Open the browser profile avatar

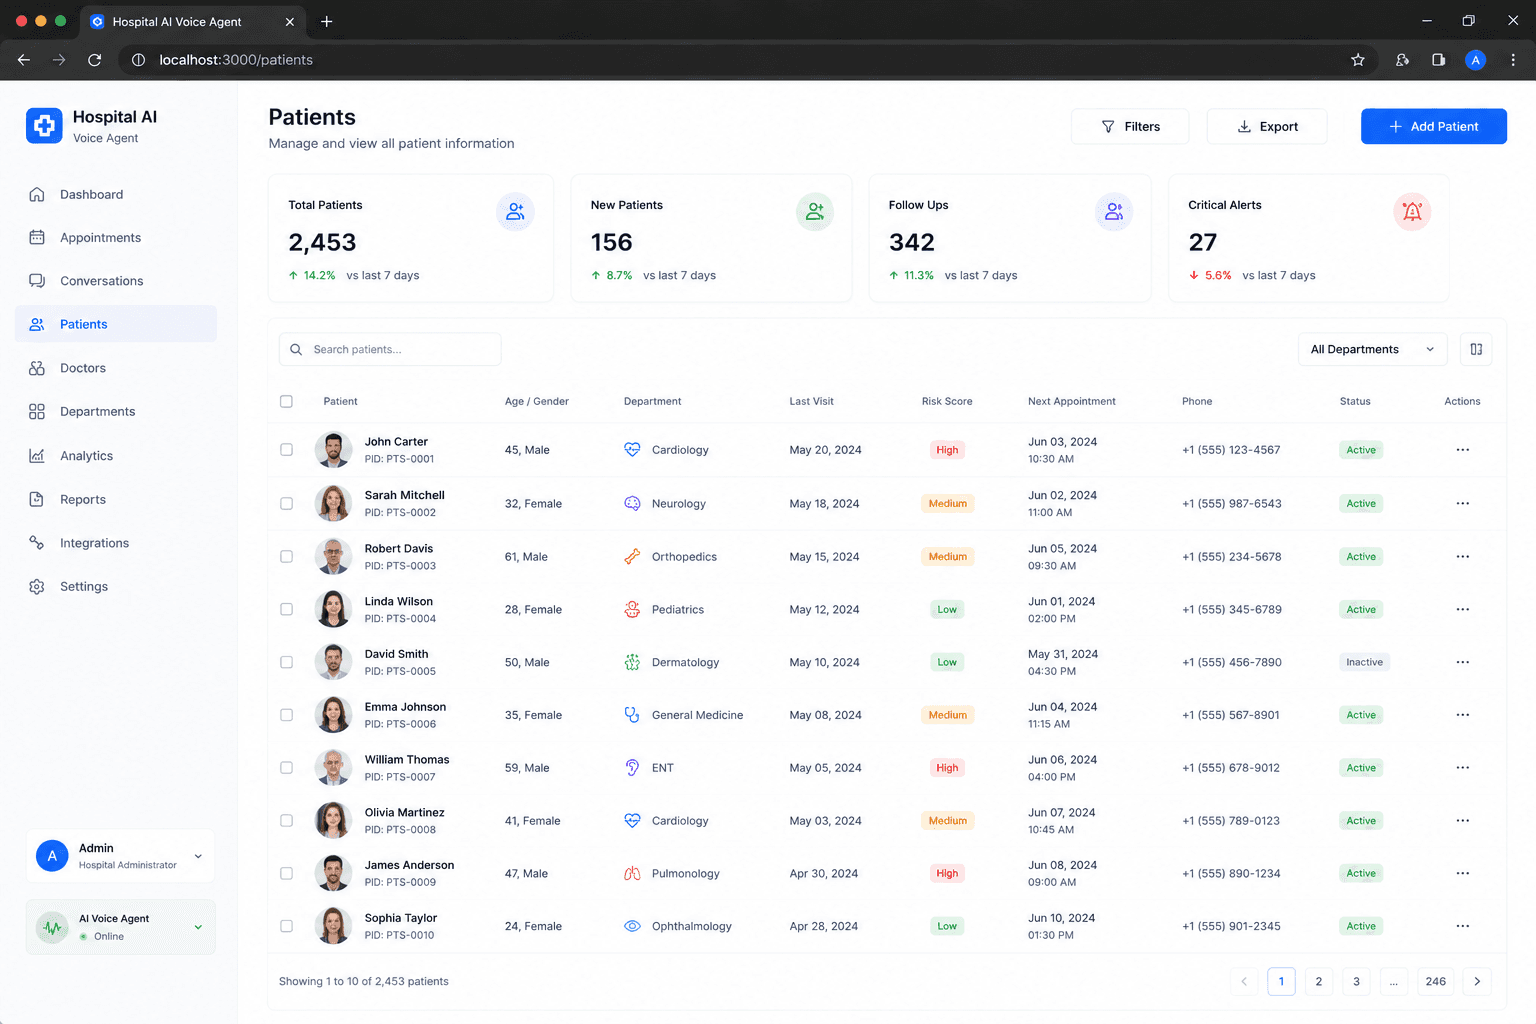[x=1475, y=60]
